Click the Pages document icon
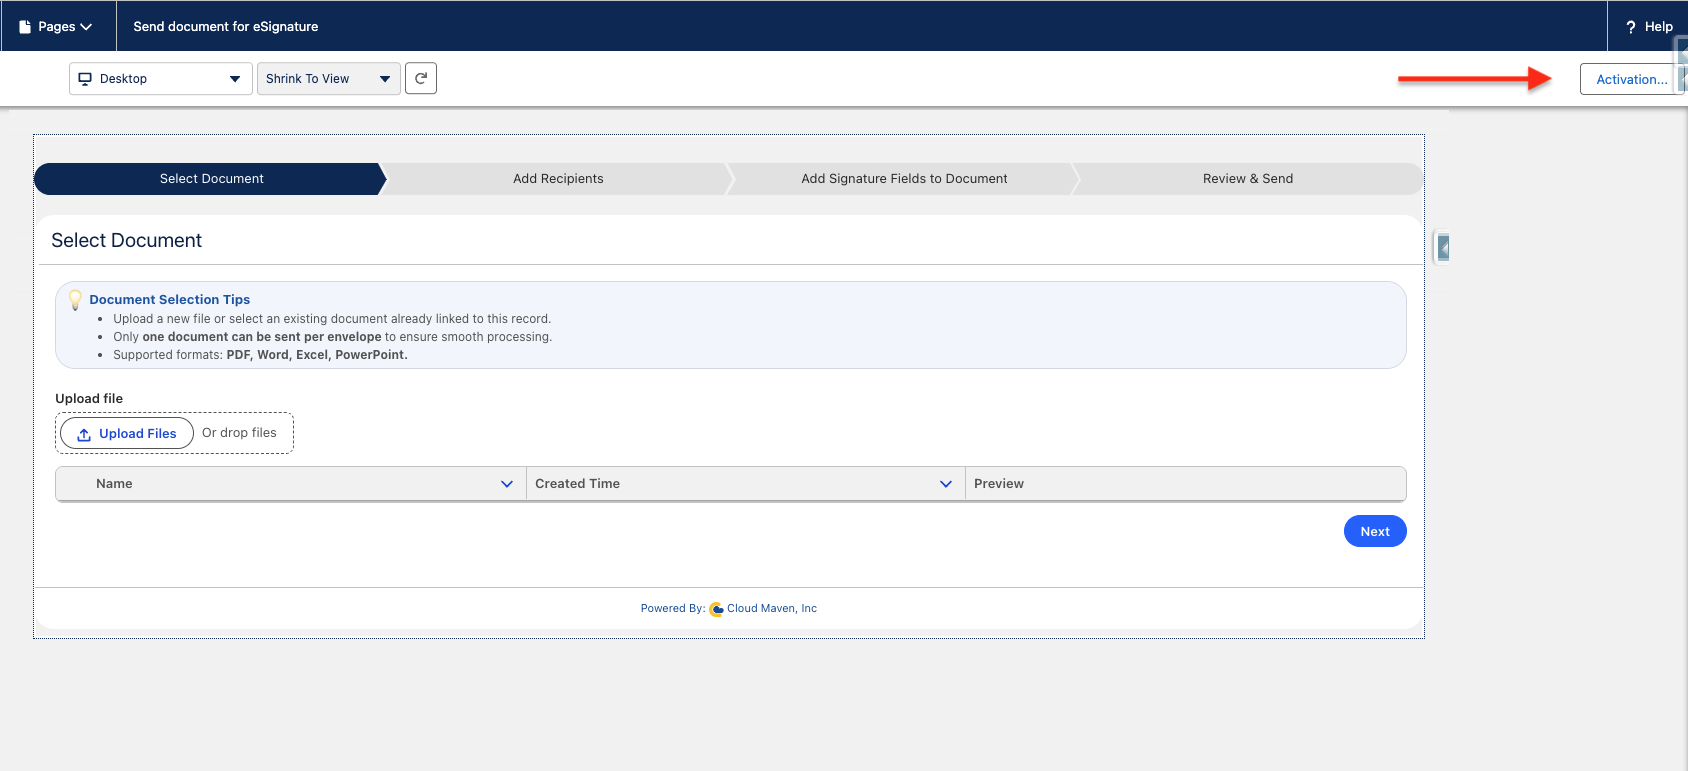 tap(25, 27)
